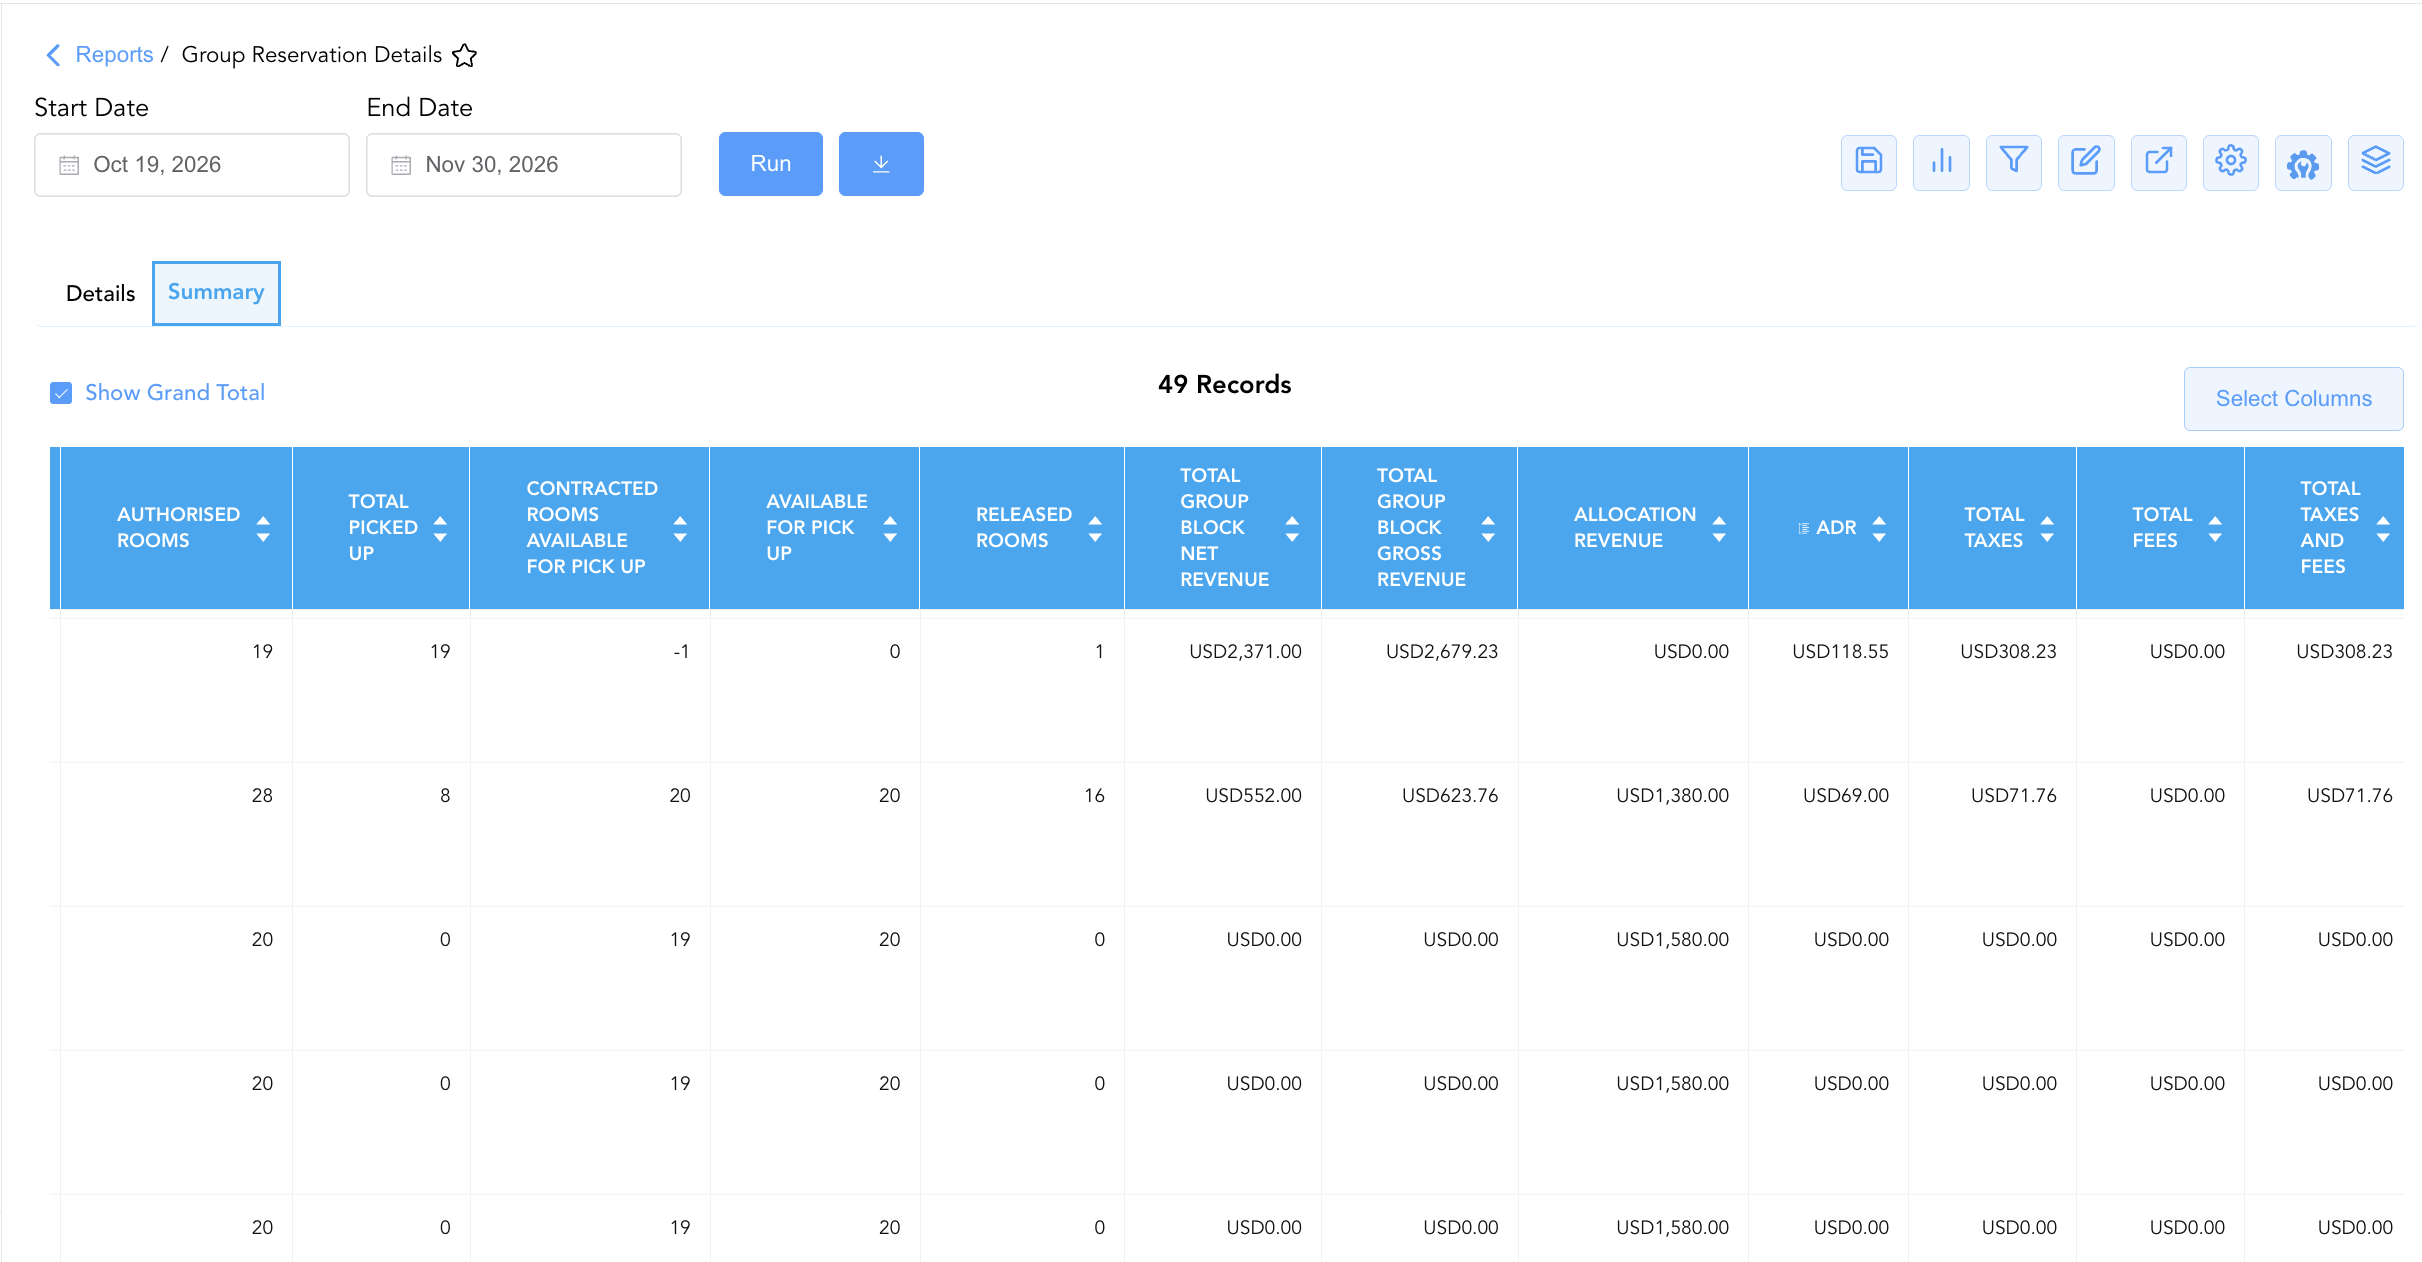Image resolution: width=2422 pixels, height=1262 pixels.
Task: Click the small icon beside ADR header
Action: coord(1803,528)
